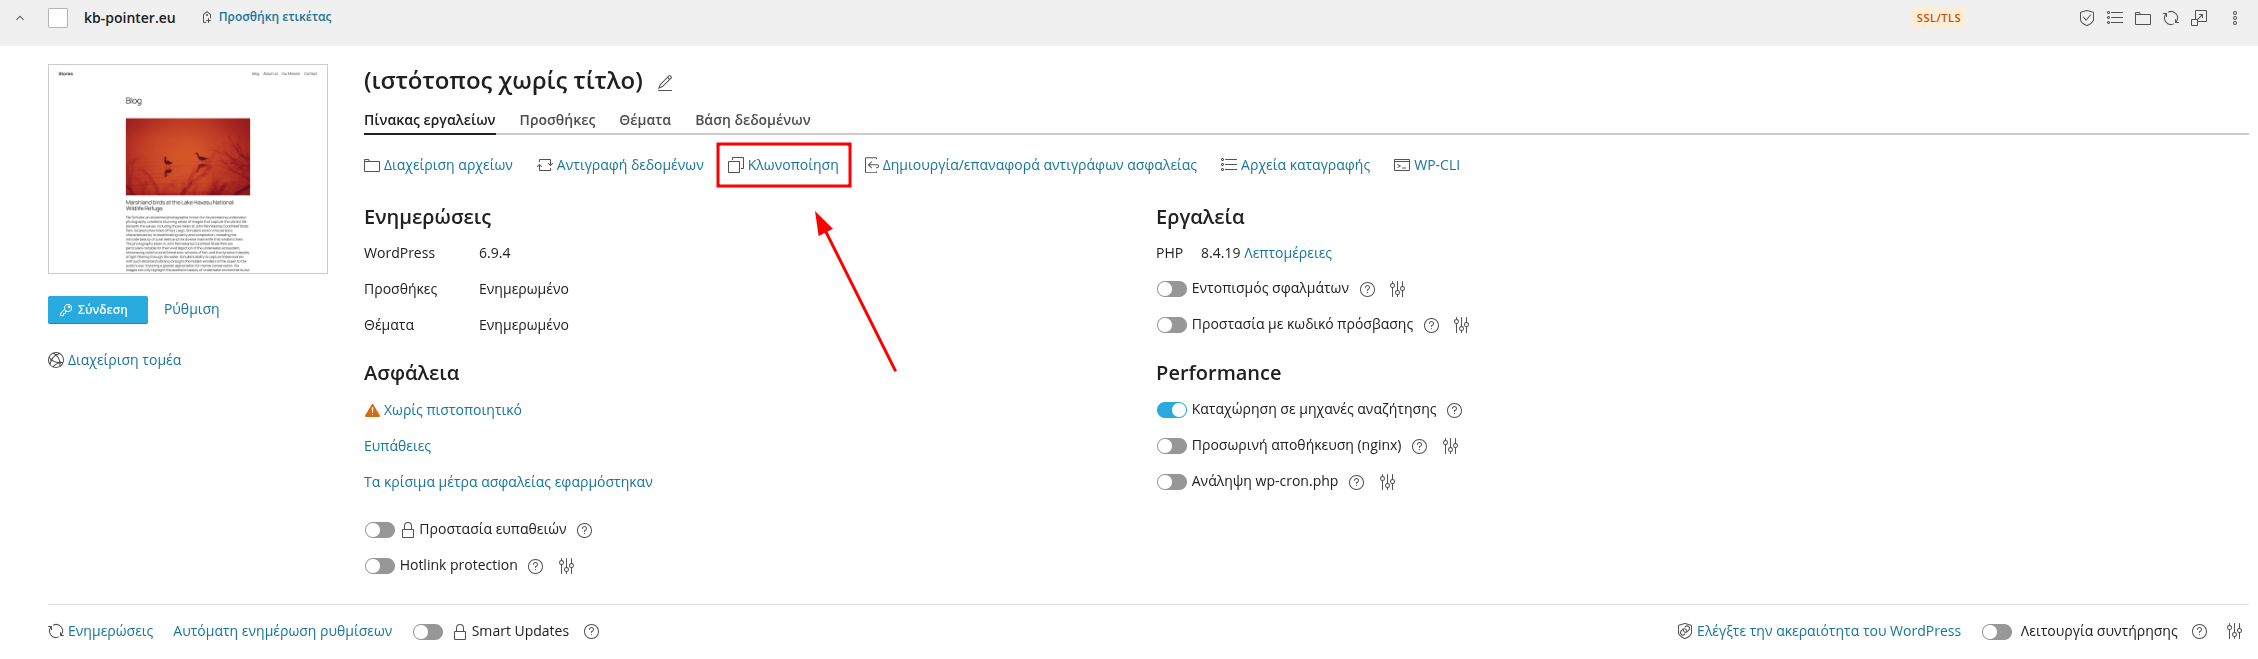Enable the Smart Updates toggle

point(428,632)
